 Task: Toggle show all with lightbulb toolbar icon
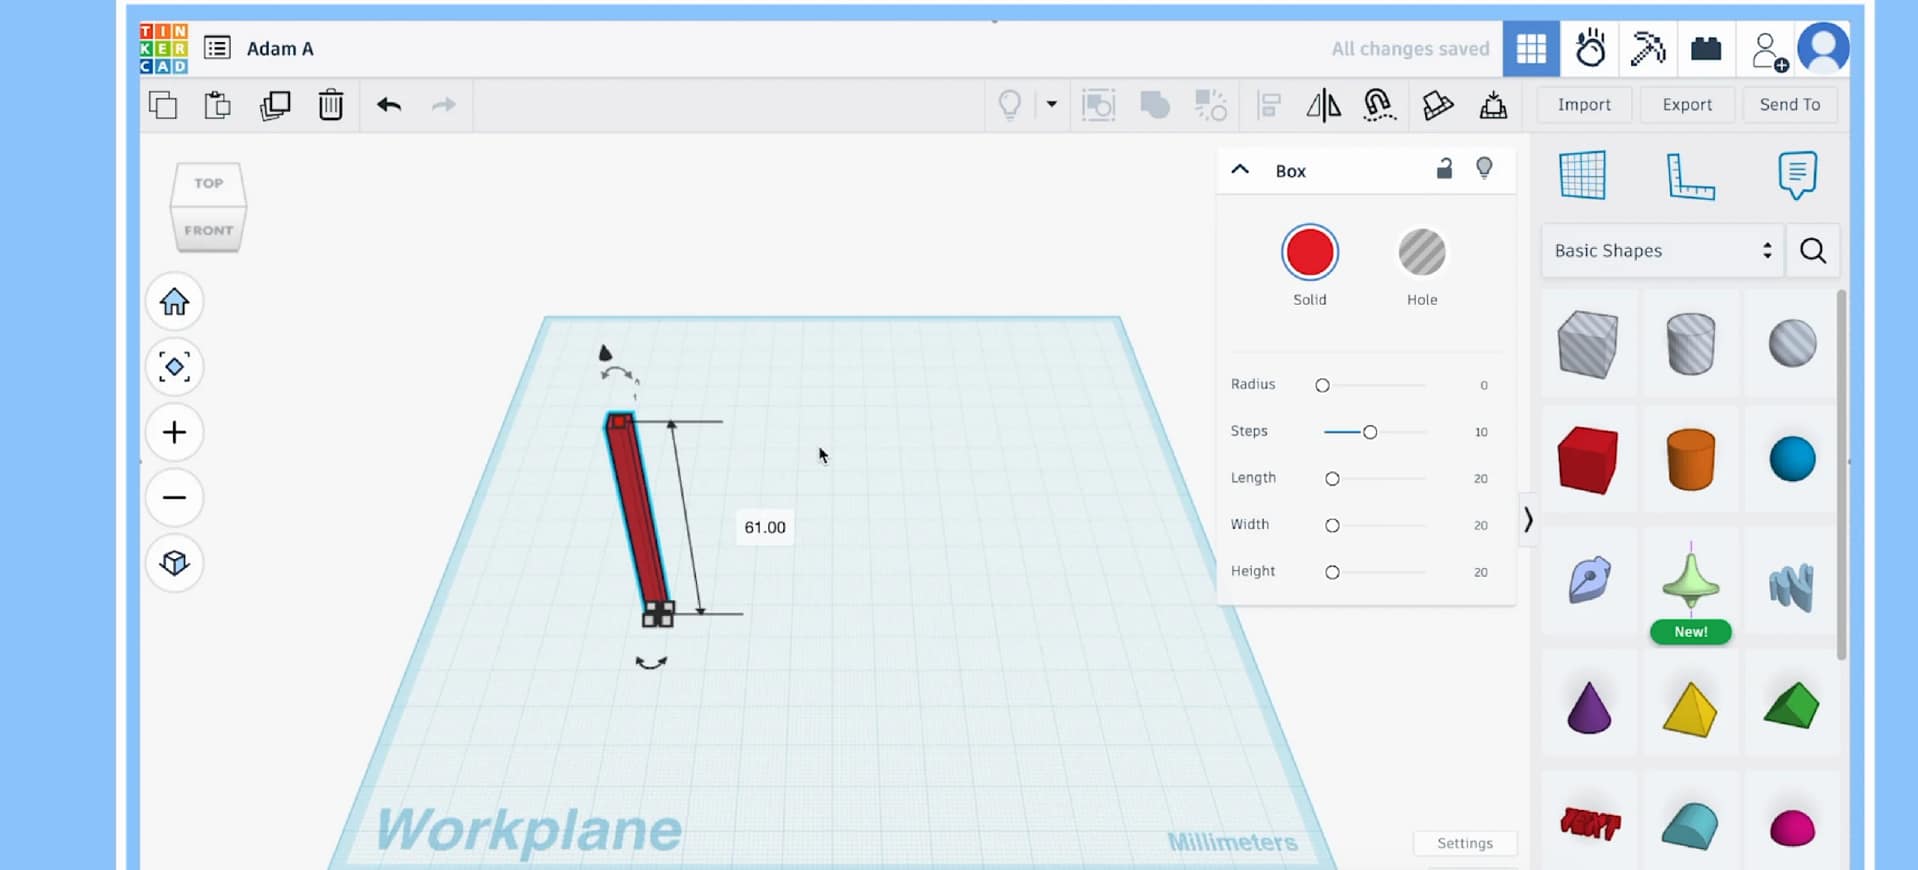point(1010,104)
